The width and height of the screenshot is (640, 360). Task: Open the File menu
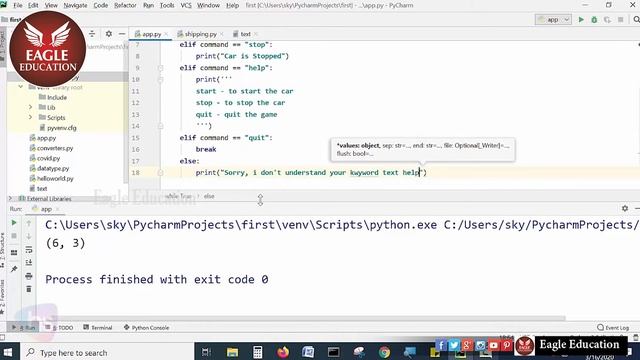[18, 5]
